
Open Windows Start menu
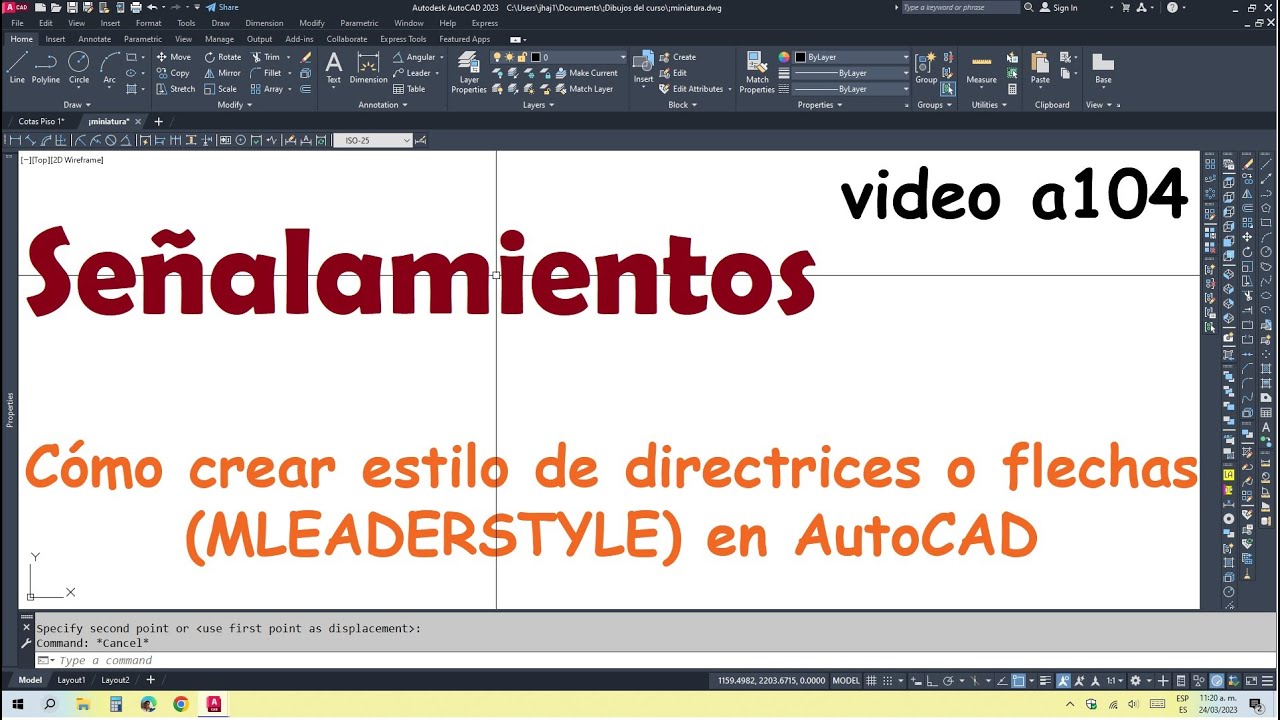click(17, 704)
